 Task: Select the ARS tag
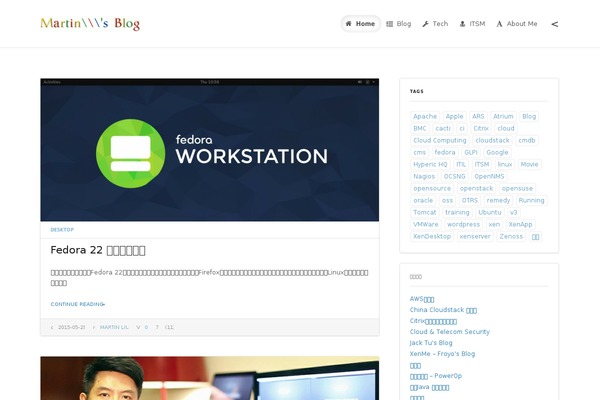[x=478, y=116]
